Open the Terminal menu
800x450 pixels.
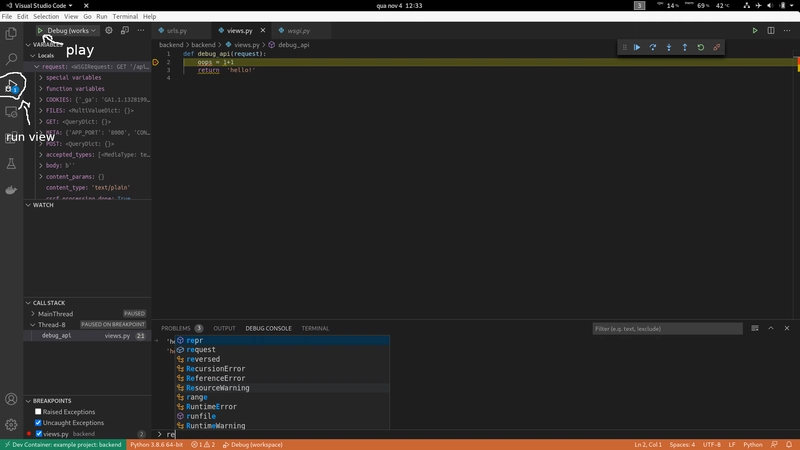(126, 17)
